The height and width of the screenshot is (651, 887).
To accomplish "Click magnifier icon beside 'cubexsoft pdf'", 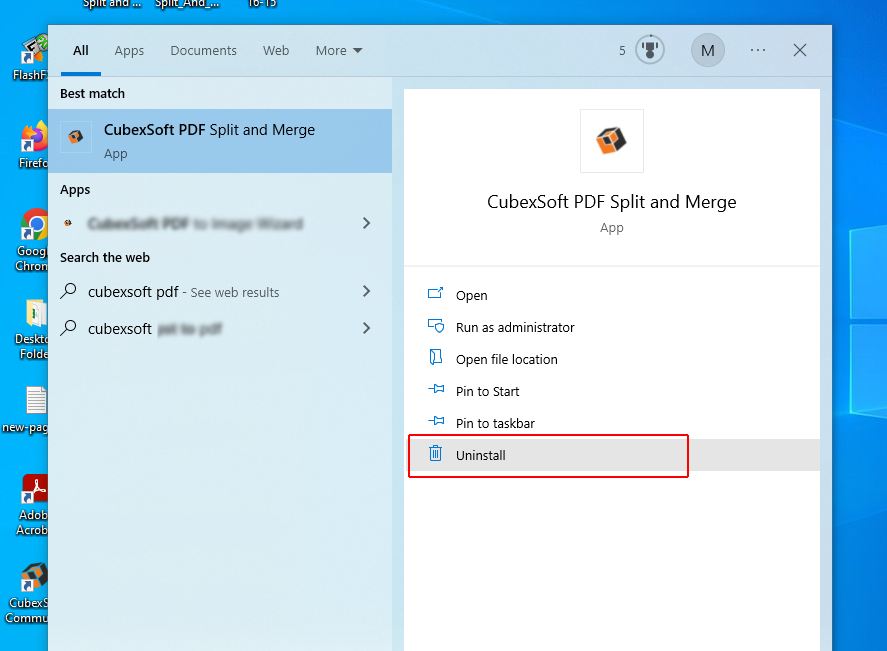I will tap(69, 291).
